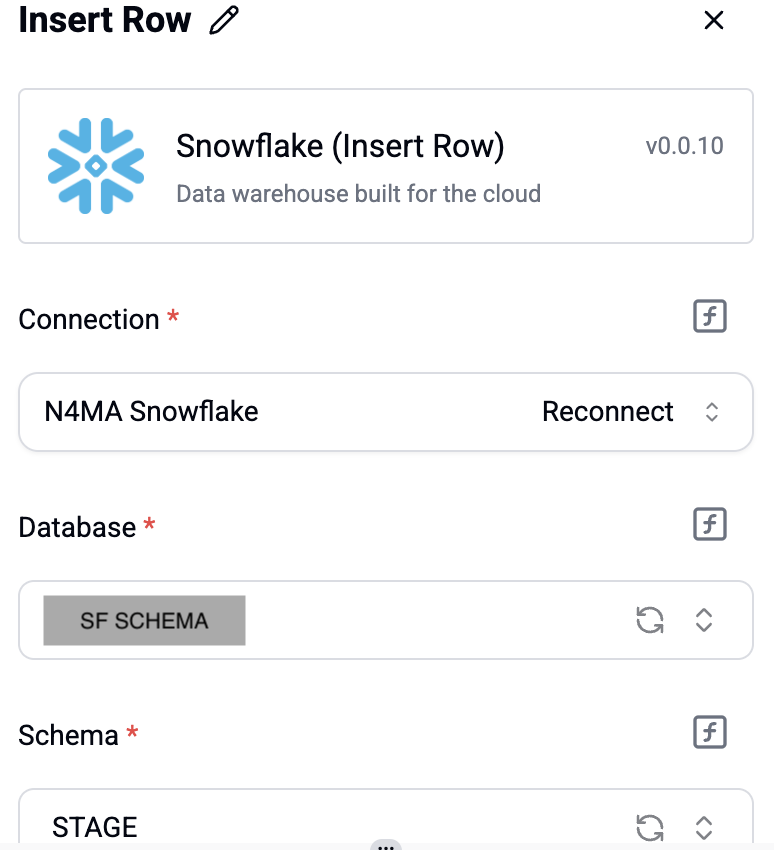The image size is (774, 850).
Task: Refresh the Database options list
Action: tap(650, 620)
